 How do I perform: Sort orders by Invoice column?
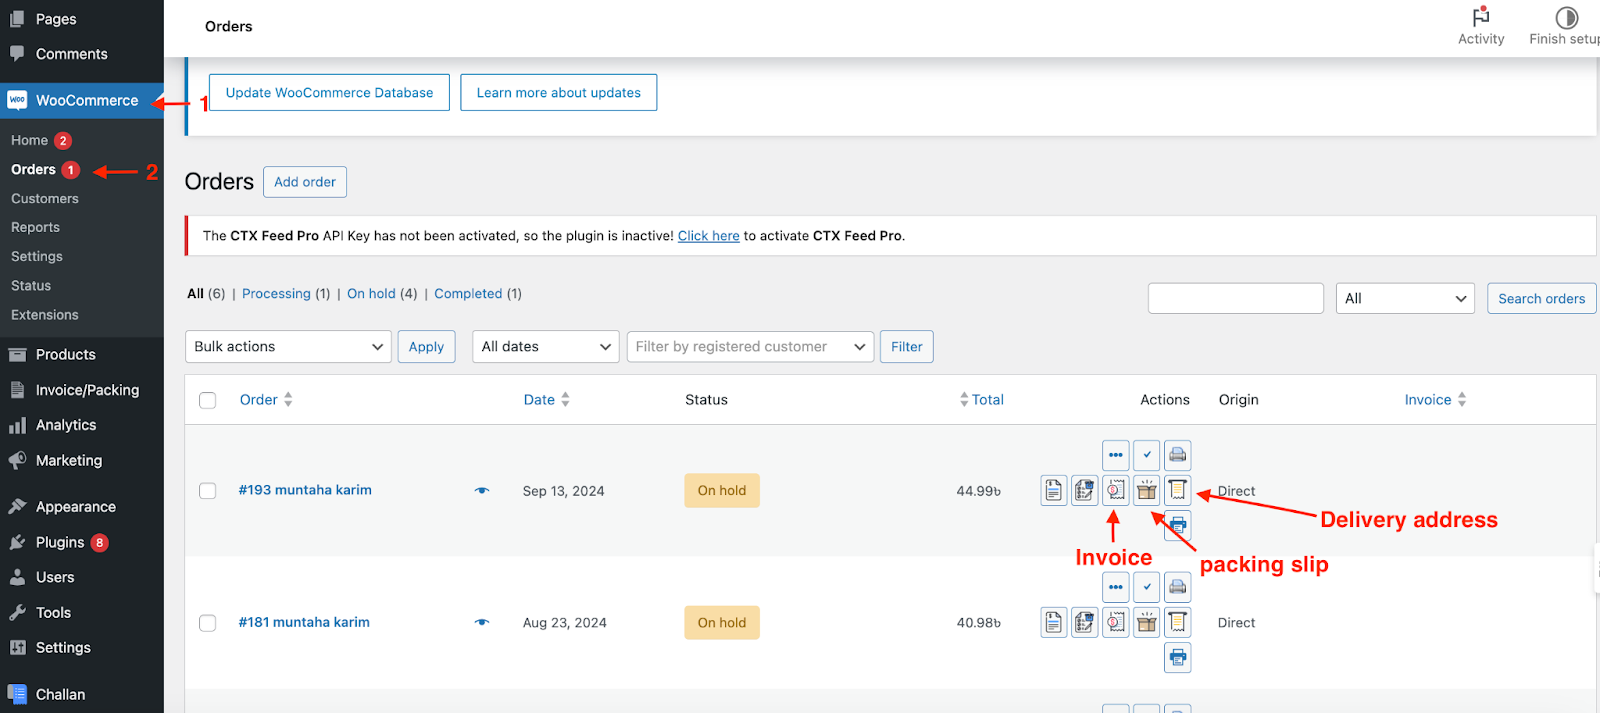coord(1435,399)
